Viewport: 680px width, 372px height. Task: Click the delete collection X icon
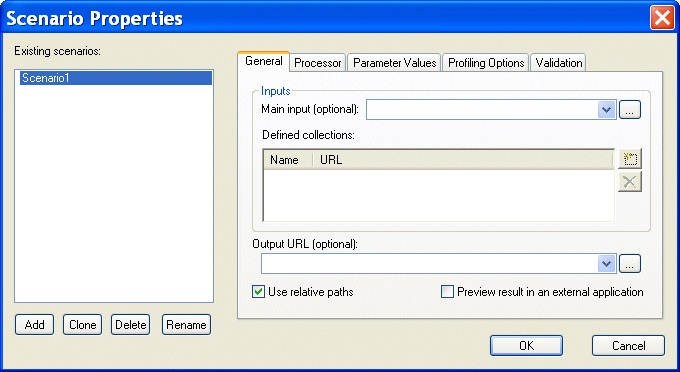point(630,182)
